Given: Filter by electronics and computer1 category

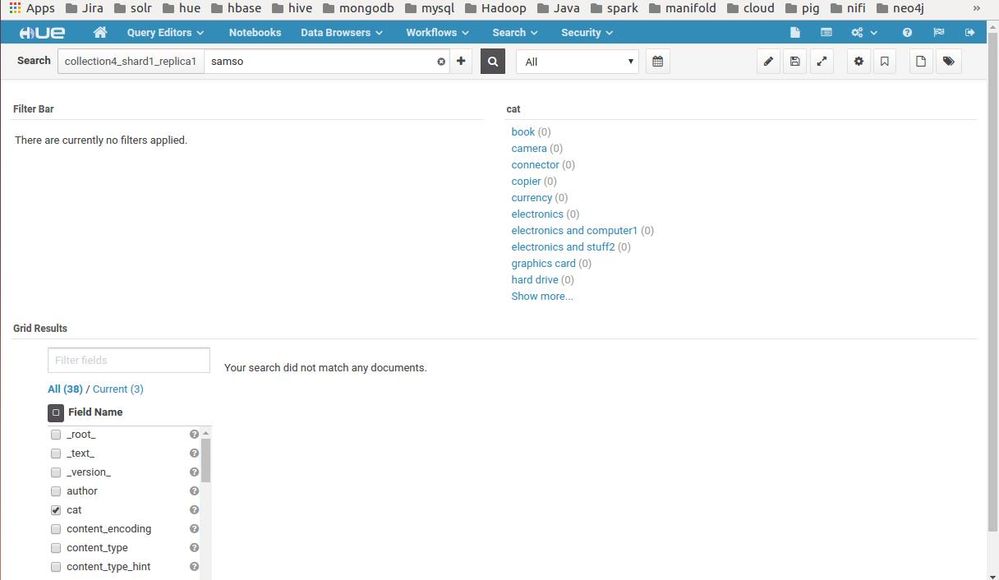Looking at the screenshot, I should click(x=574, y=231).
